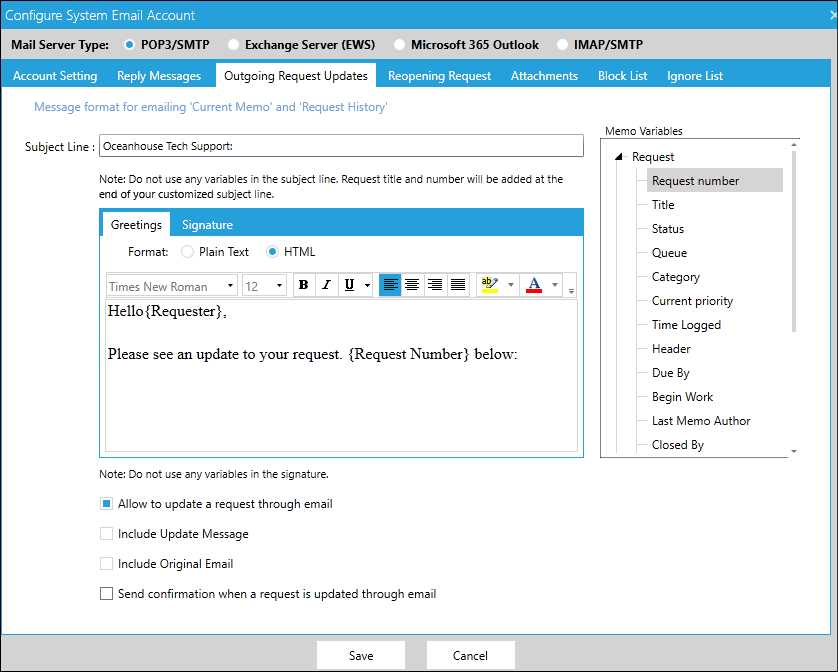
Task: Select IMAP/SMTP mail server type
Action: 562,45
